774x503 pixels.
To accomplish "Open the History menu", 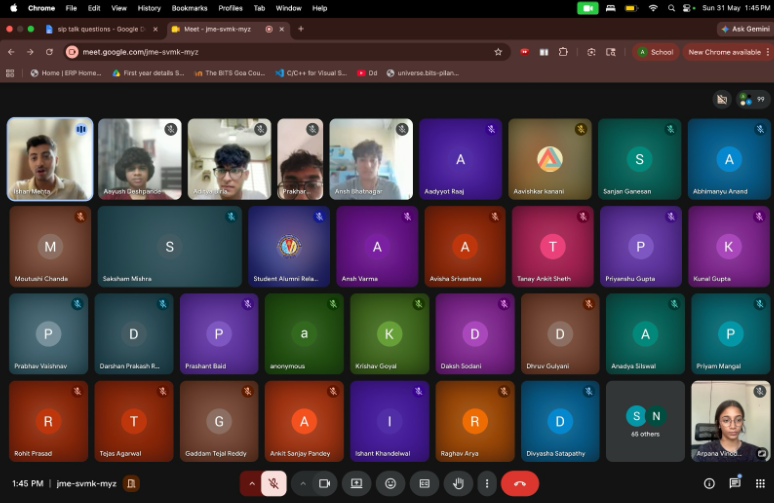I will [x=149, y=8].
